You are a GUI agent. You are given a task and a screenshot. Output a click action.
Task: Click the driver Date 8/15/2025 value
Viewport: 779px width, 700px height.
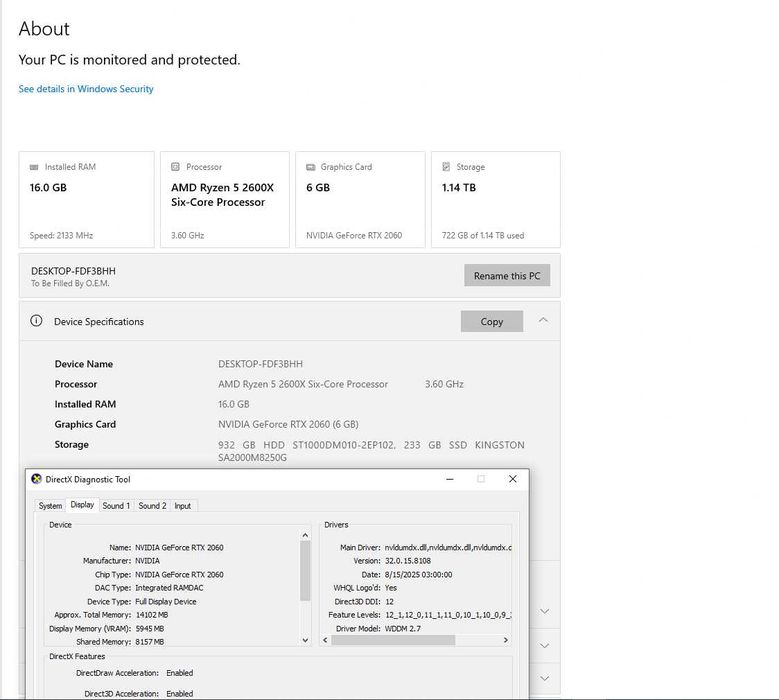(418, 574)
